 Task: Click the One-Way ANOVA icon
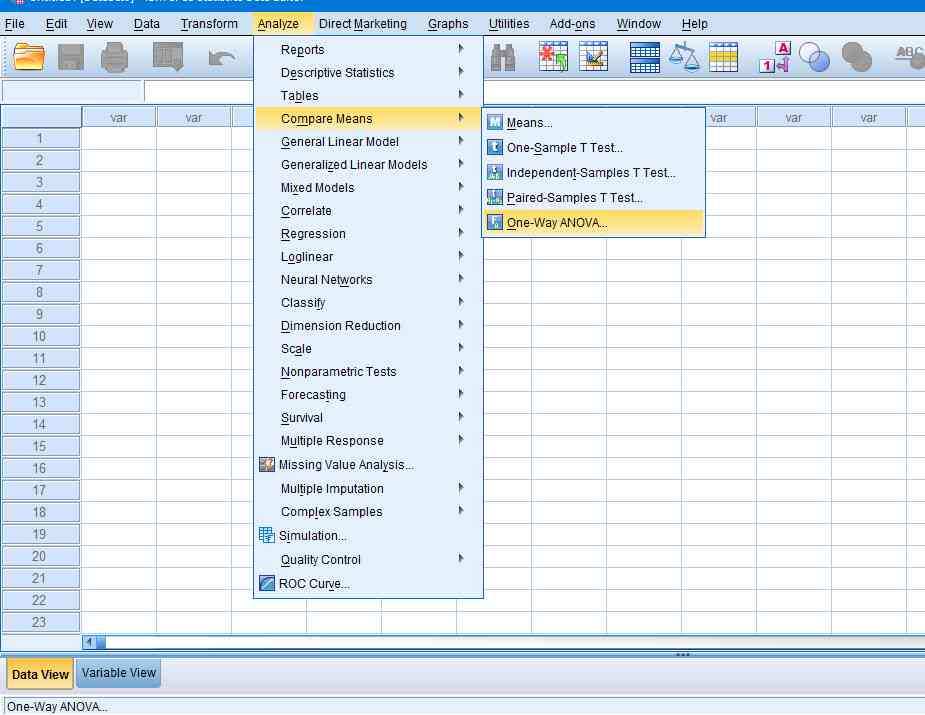pyautogui.click(x=494, y=222)
